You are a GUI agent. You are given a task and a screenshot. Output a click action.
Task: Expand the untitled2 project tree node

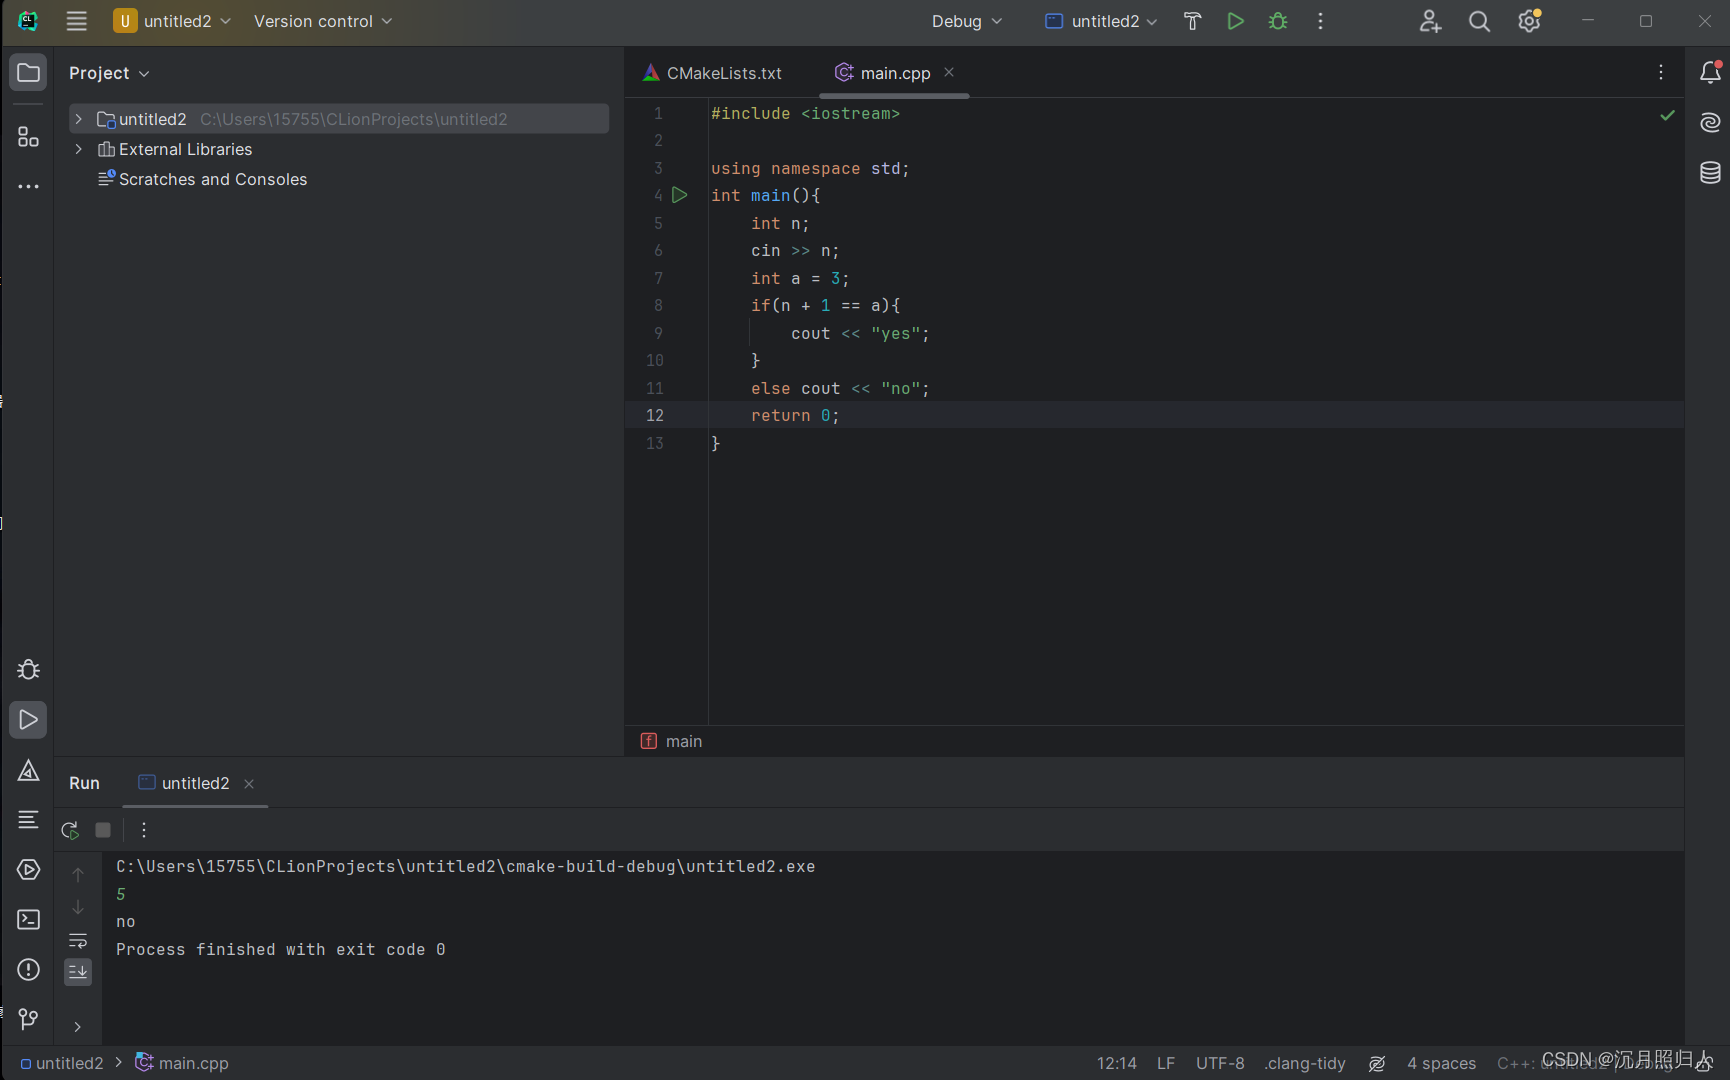tap(78, 119)
